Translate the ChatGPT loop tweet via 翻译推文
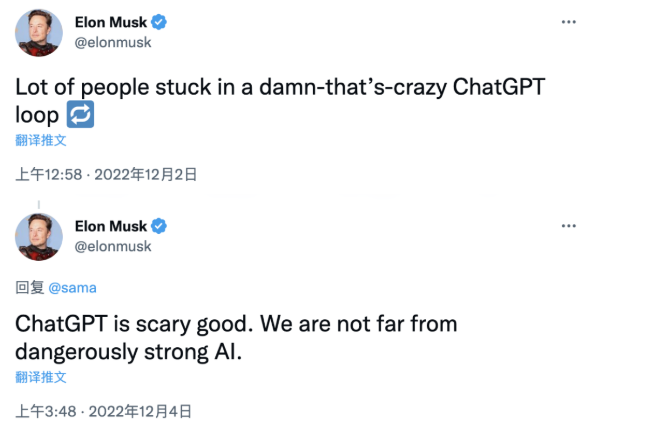The image size is (650, 446). 41,140
